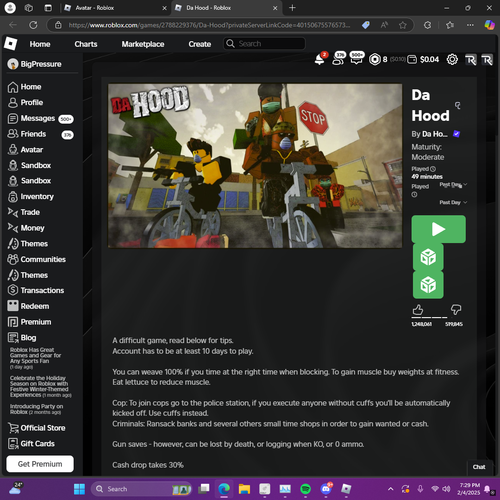
Task: Click the taskbar Search box
Action: point(142,489)
